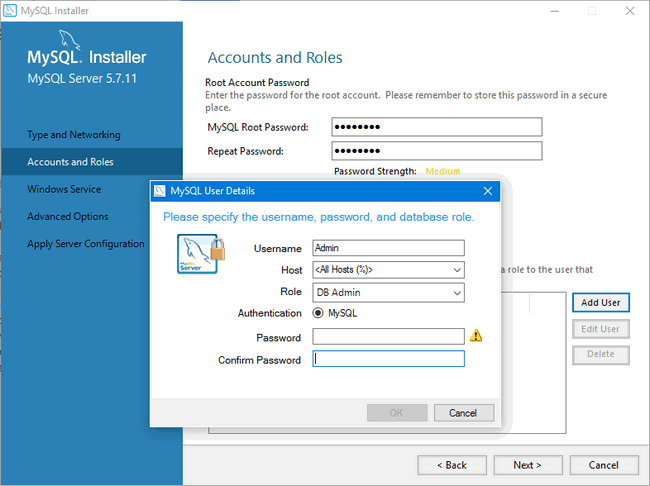Image resolution: width=650 pixels, height=486 pixels.
Task: Open the Host dropdown list
Action: [388, 270]
